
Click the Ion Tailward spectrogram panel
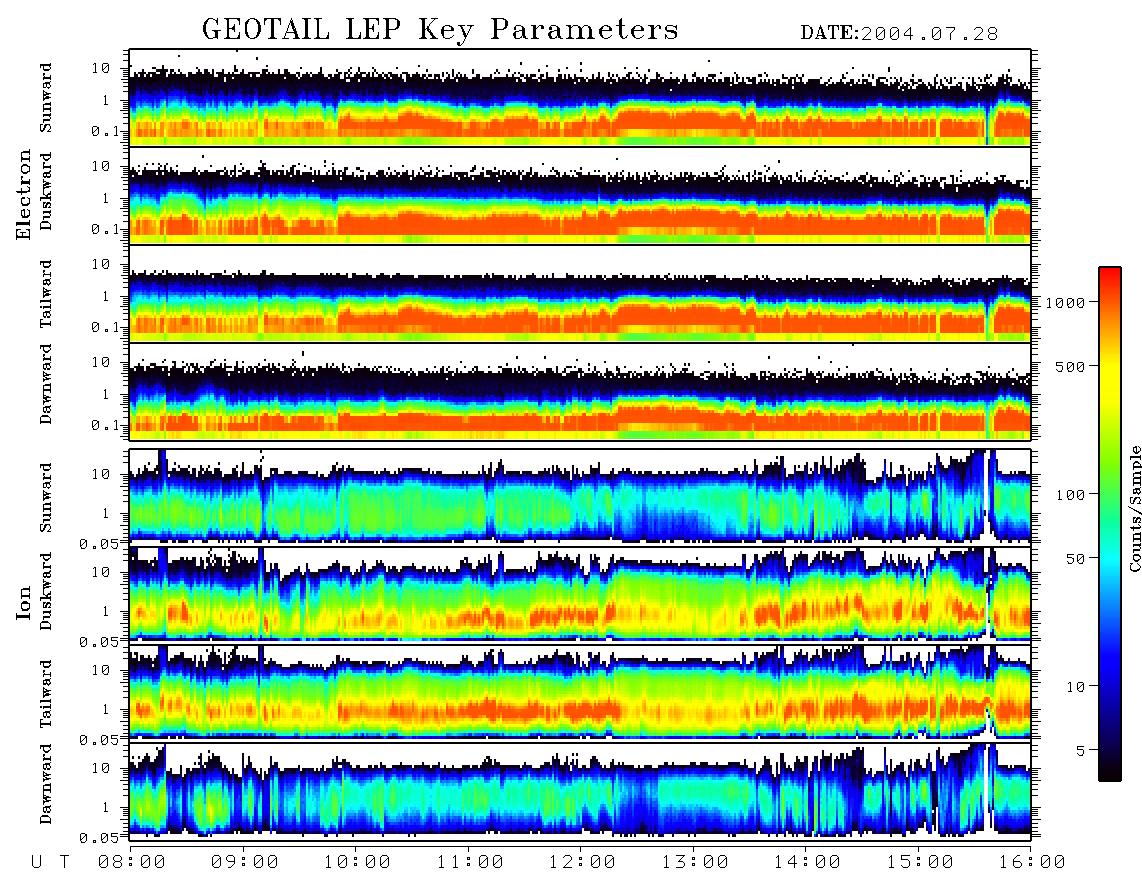click(580, 692)
